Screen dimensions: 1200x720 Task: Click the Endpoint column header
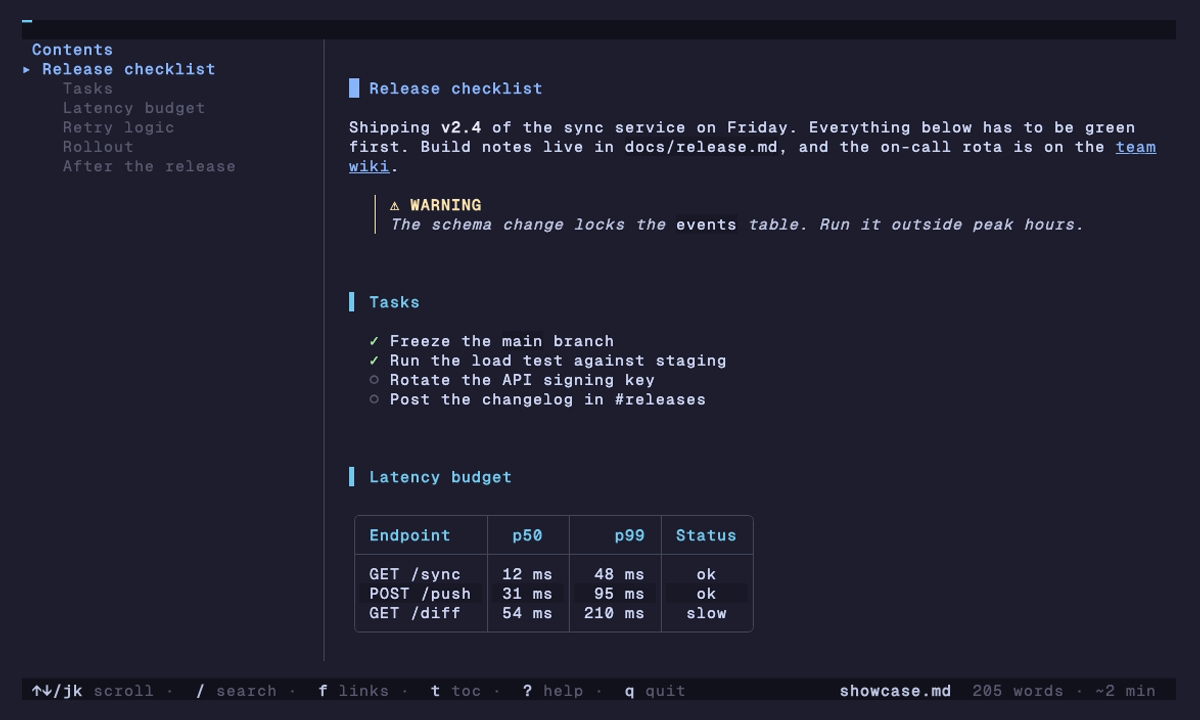click(x=410, y=535)
